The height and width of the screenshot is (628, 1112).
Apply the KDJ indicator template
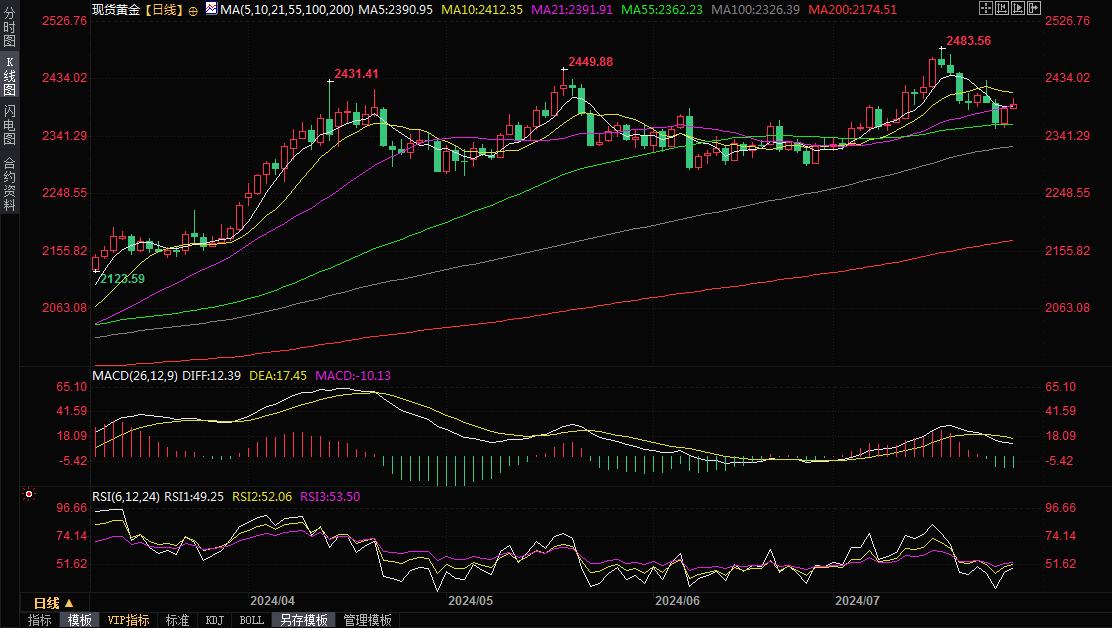(214, 620)
